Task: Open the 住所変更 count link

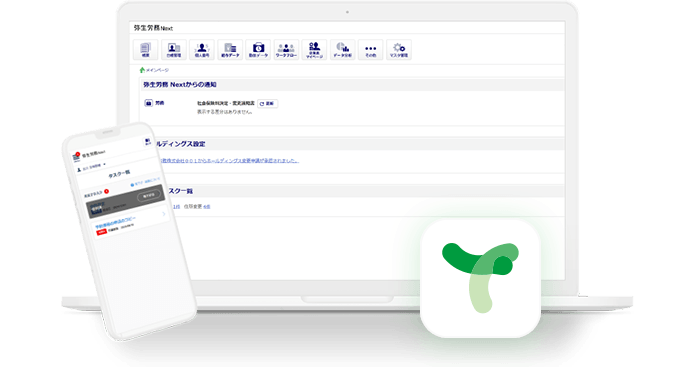Action: [207, 206]
